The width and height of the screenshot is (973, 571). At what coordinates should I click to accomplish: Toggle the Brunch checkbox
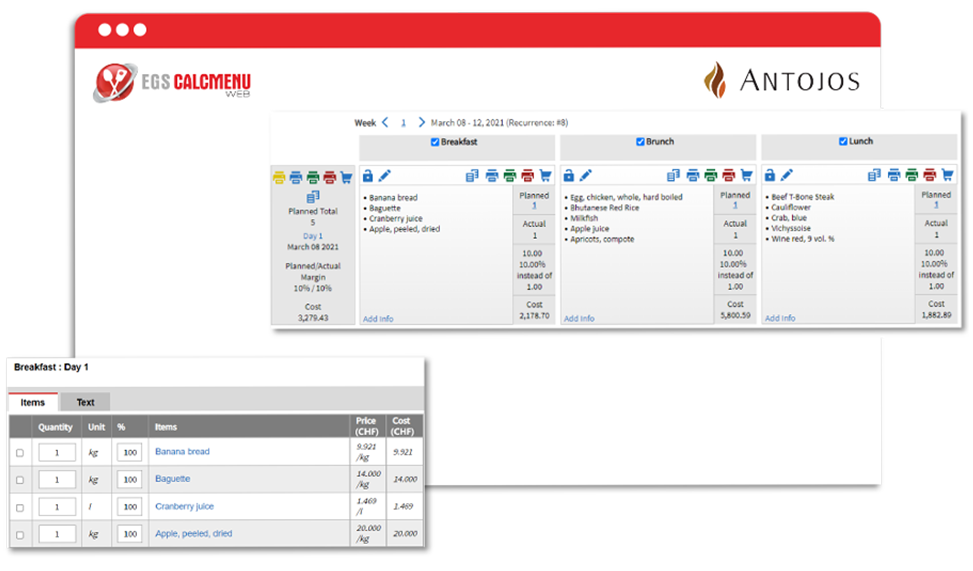641,142
